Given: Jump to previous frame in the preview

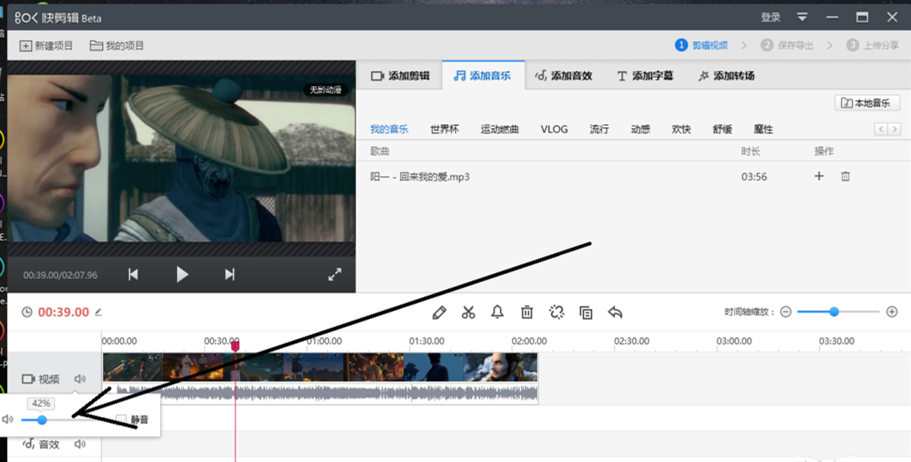Looking at the screenshot, I should [133, 274].
